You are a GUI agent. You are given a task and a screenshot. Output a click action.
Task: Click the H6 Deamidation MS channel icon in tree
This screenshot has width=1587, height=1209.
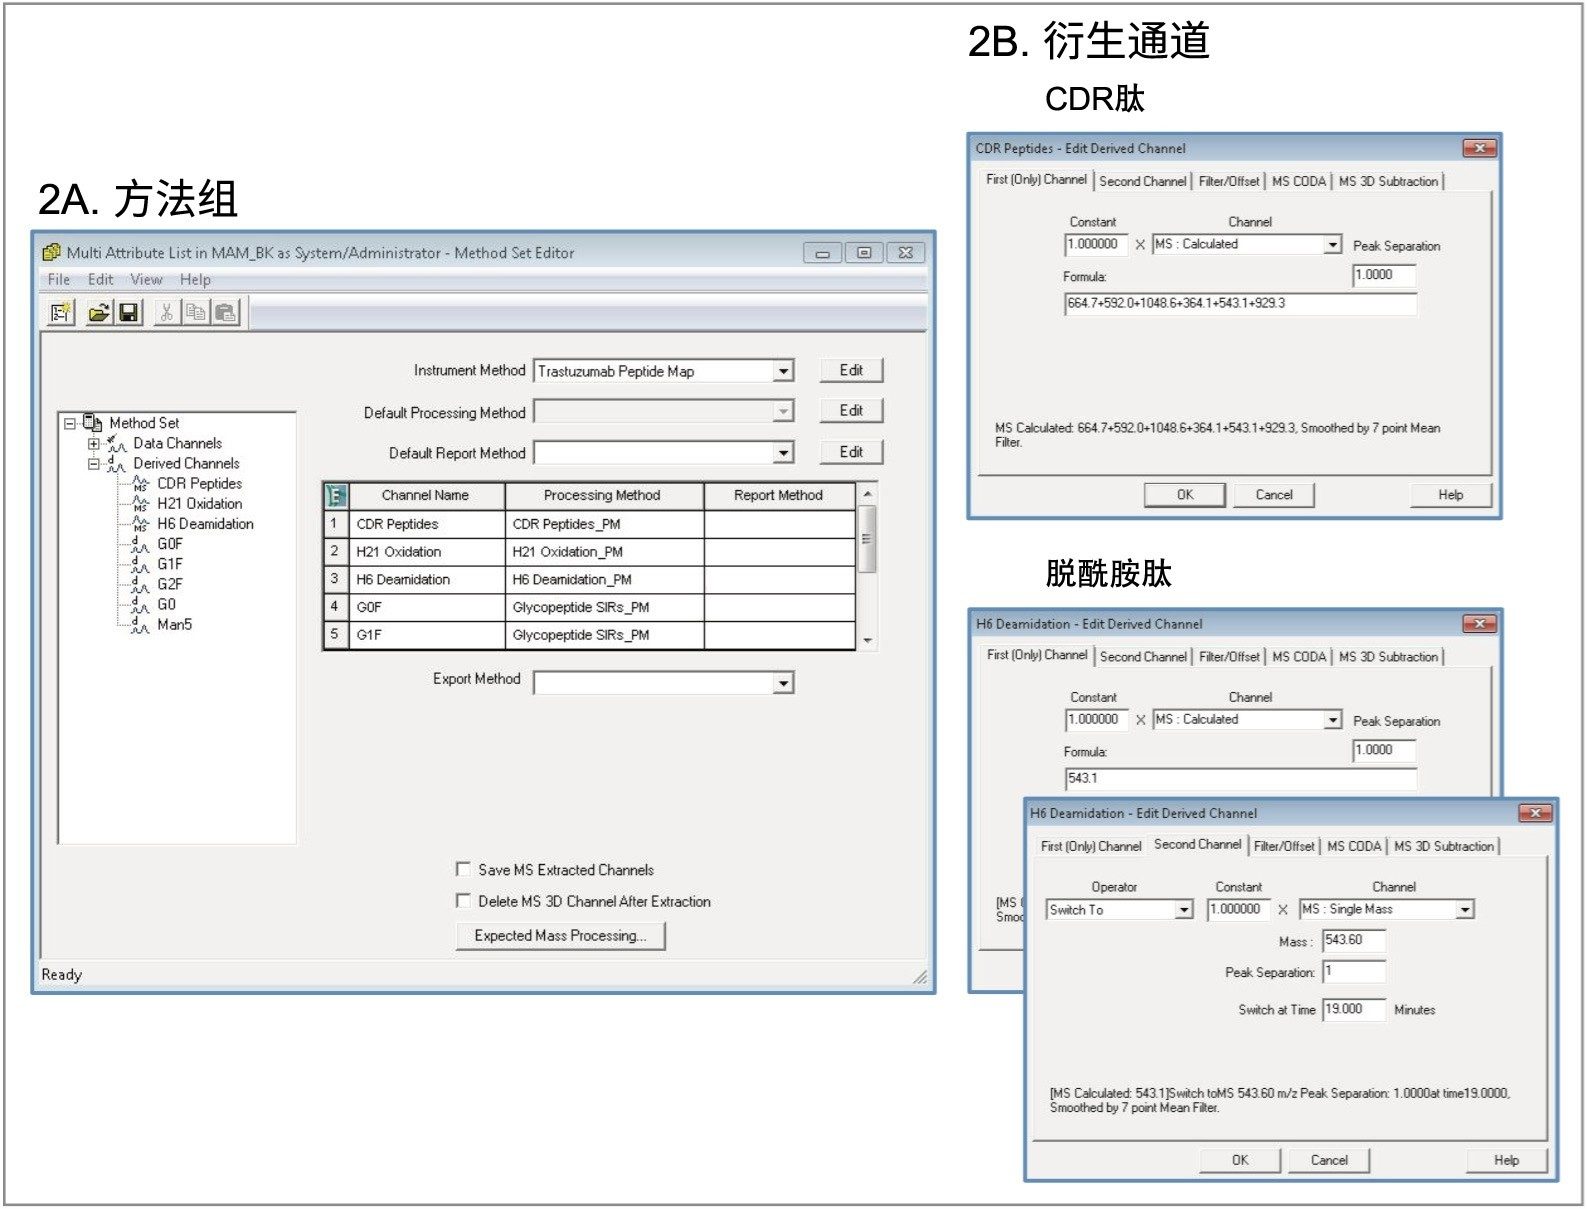point(140,524)
